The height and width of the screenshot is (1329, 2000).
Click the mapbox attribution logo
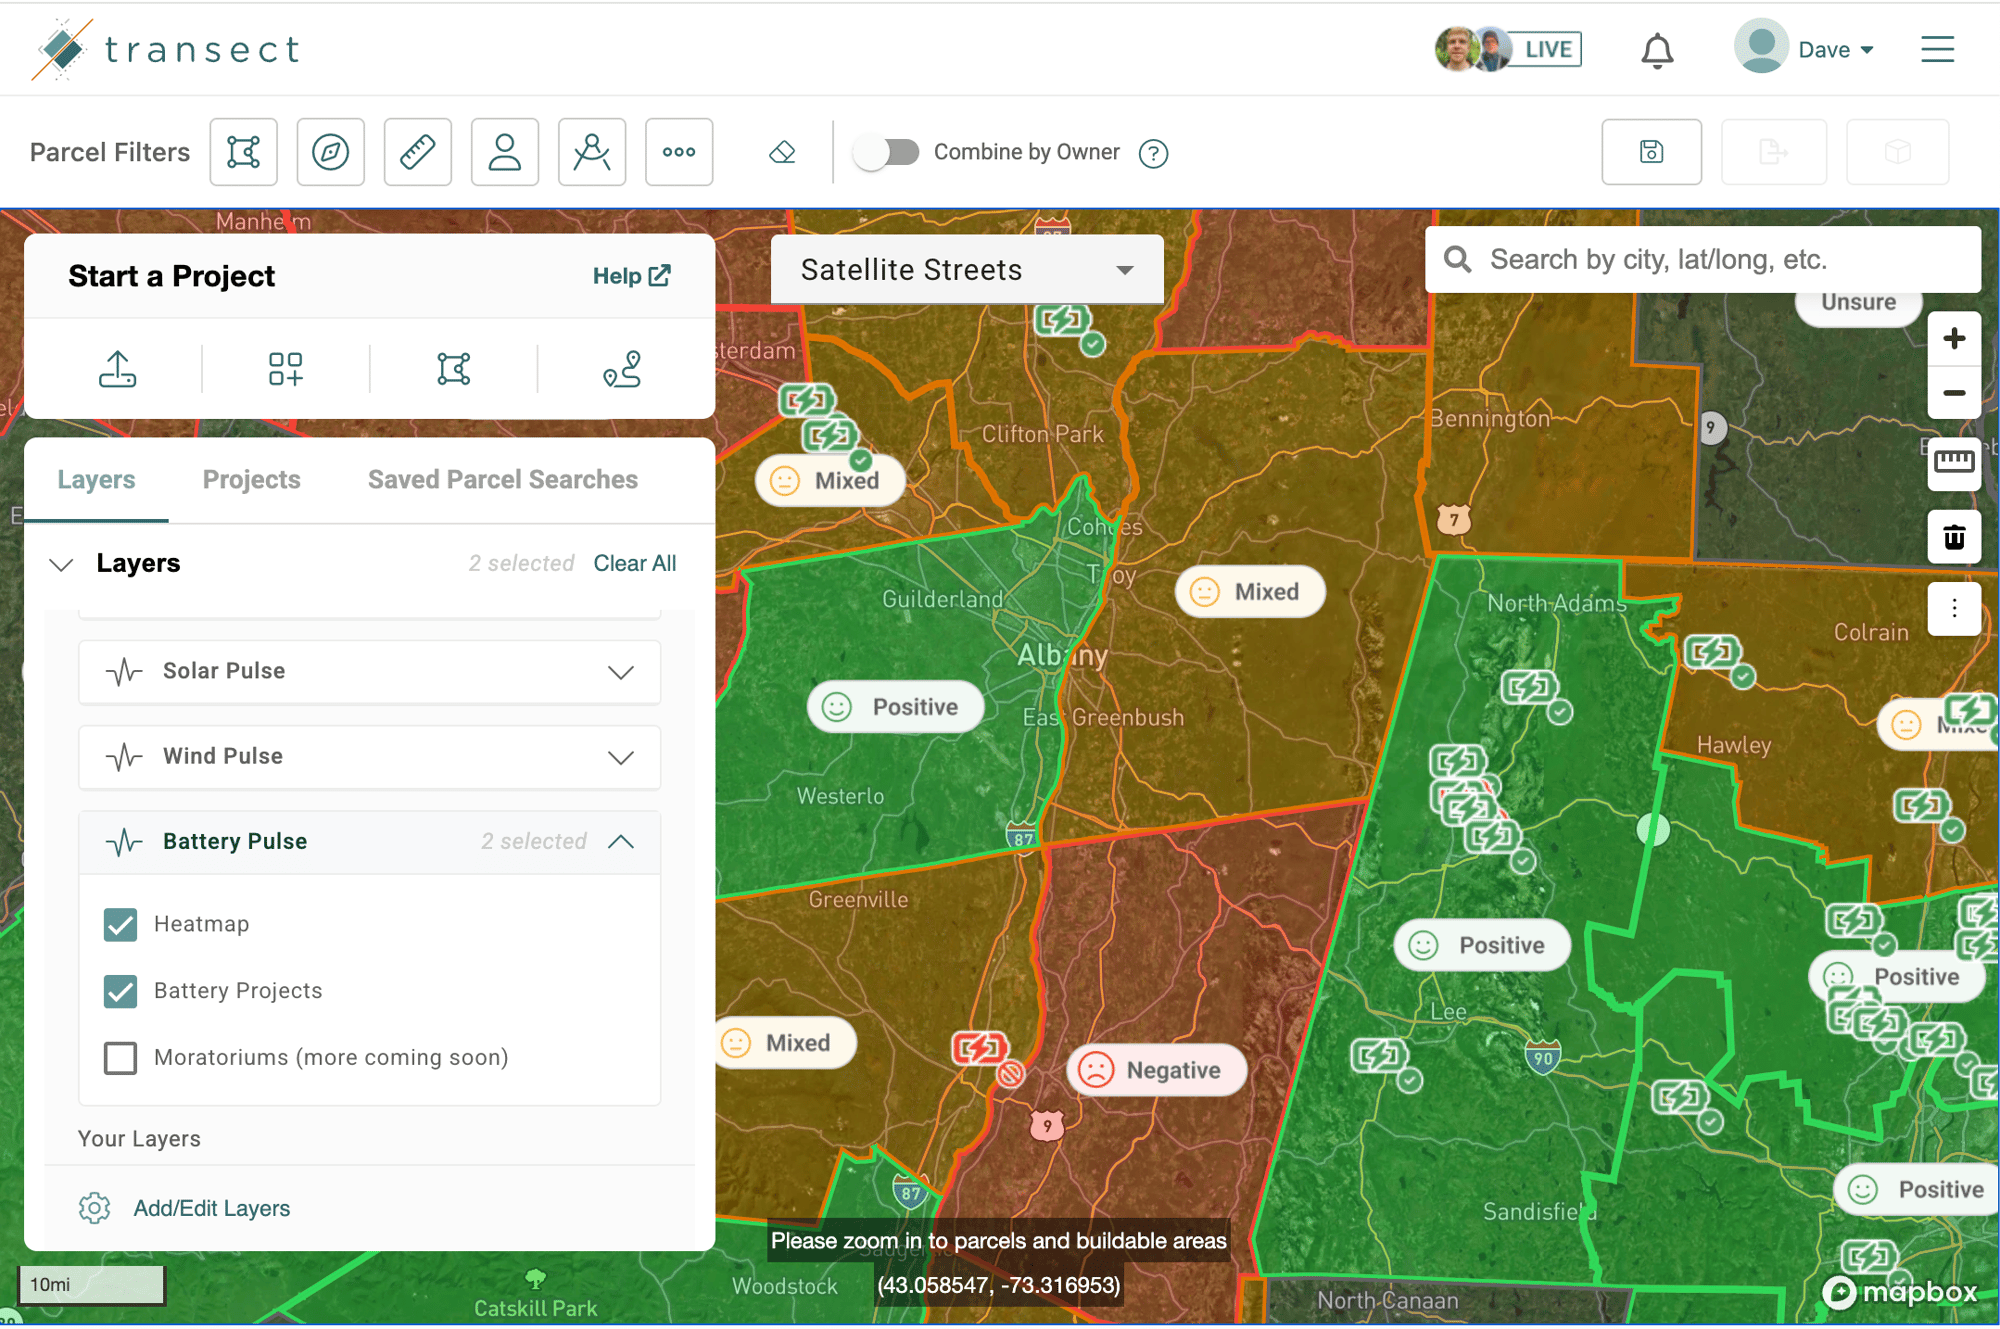[x=1900, y=1292]
